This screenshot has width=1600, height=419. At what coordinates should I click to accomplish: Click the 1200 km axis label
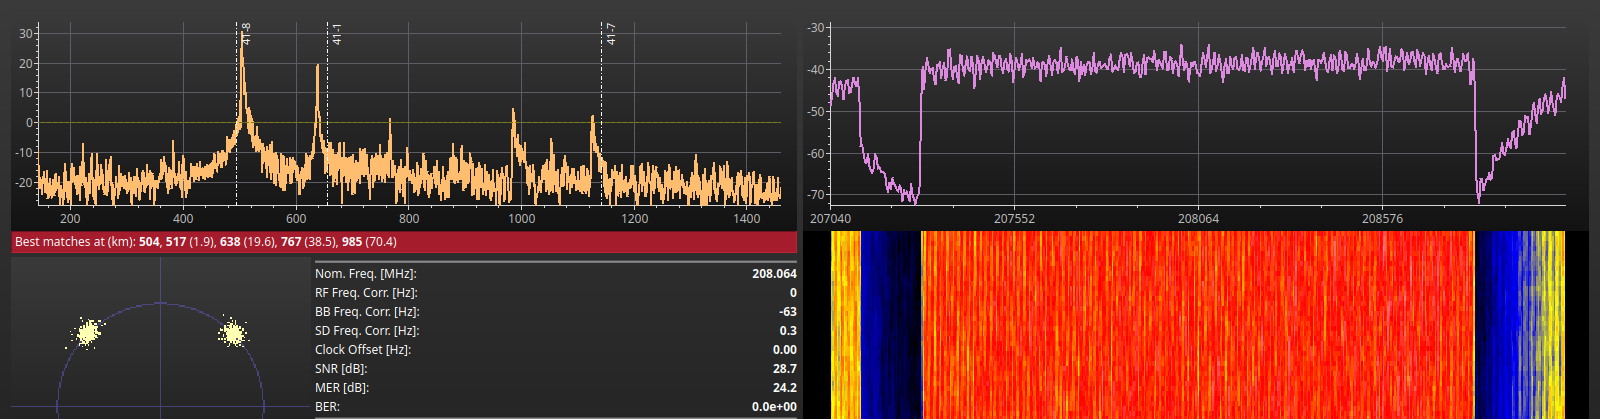[634, 218]
